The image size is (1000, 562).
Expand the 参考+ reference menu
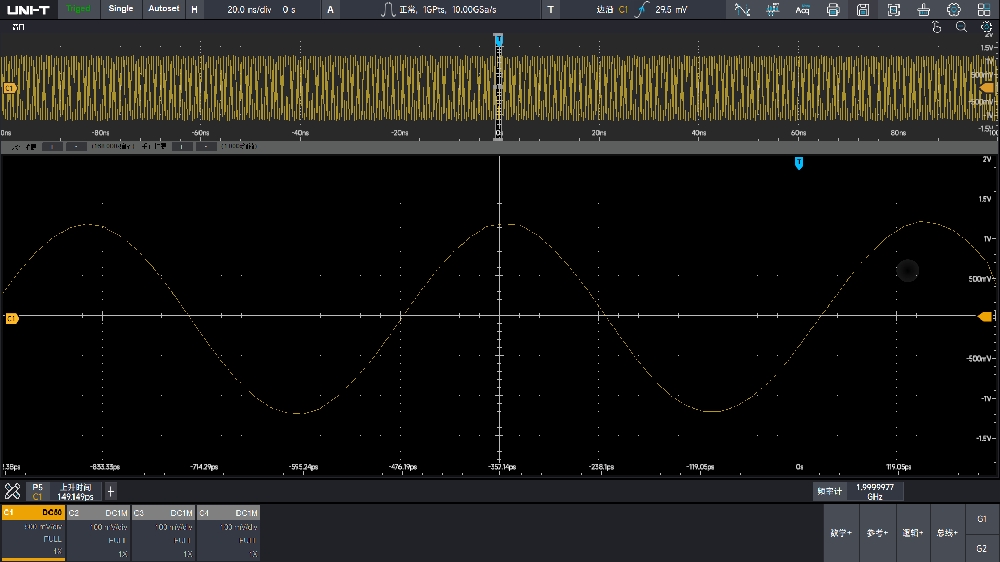coord(876,532)
